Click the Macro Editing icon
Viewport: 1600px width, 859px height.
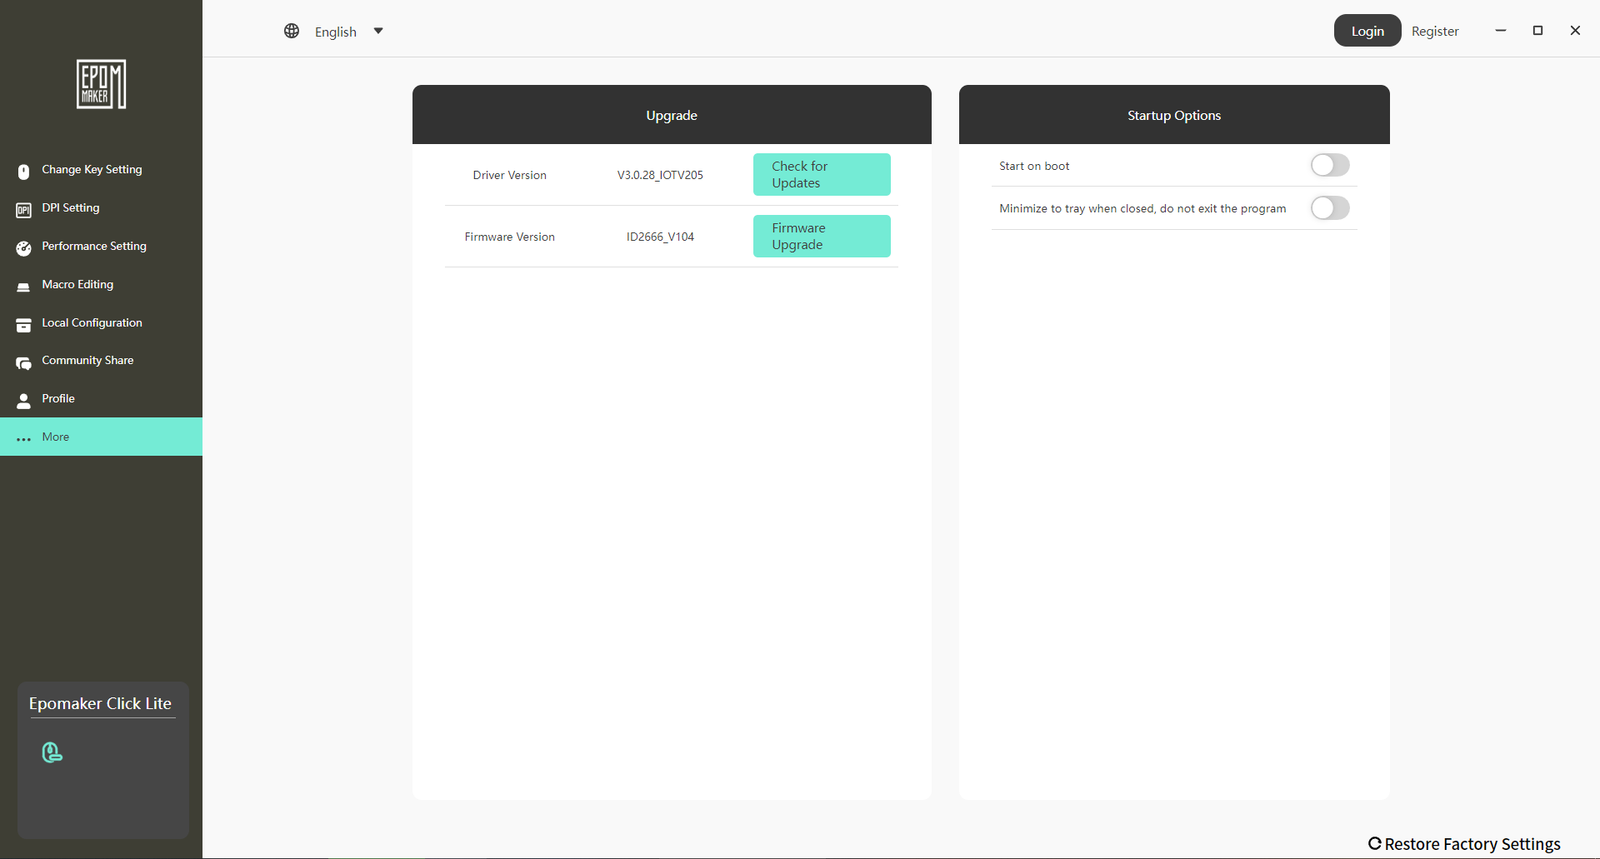pos(24,287)
